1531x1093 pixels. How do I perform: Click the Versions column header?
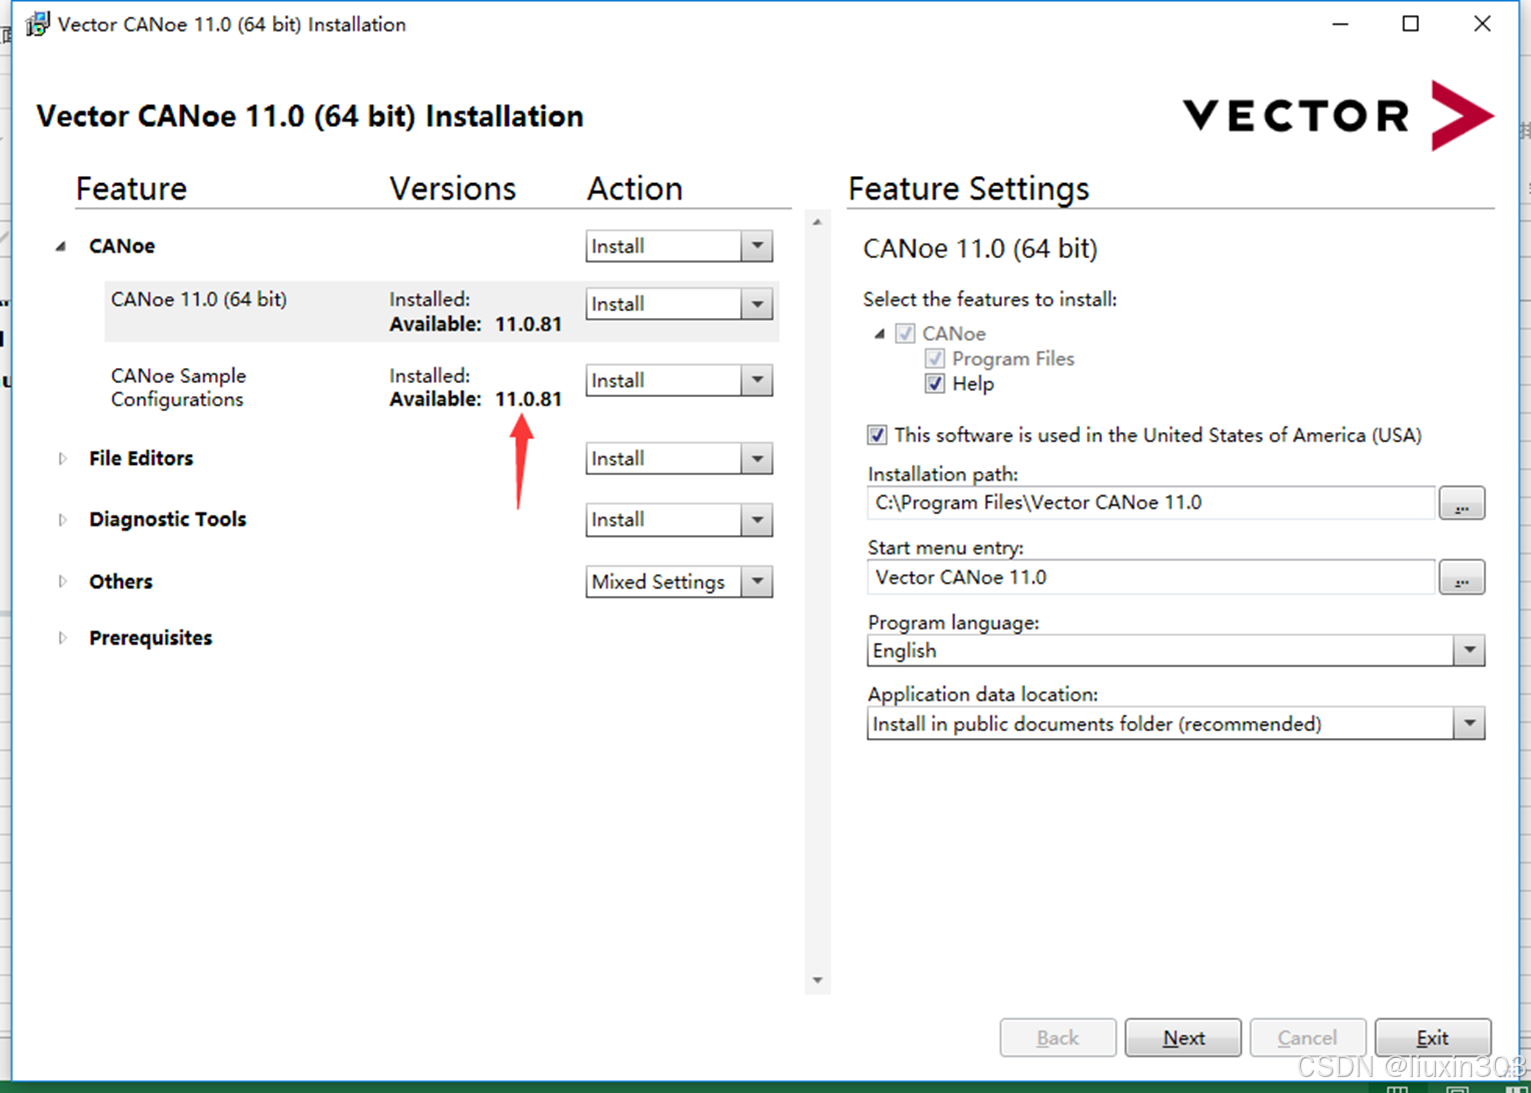(x=452, y=189)
